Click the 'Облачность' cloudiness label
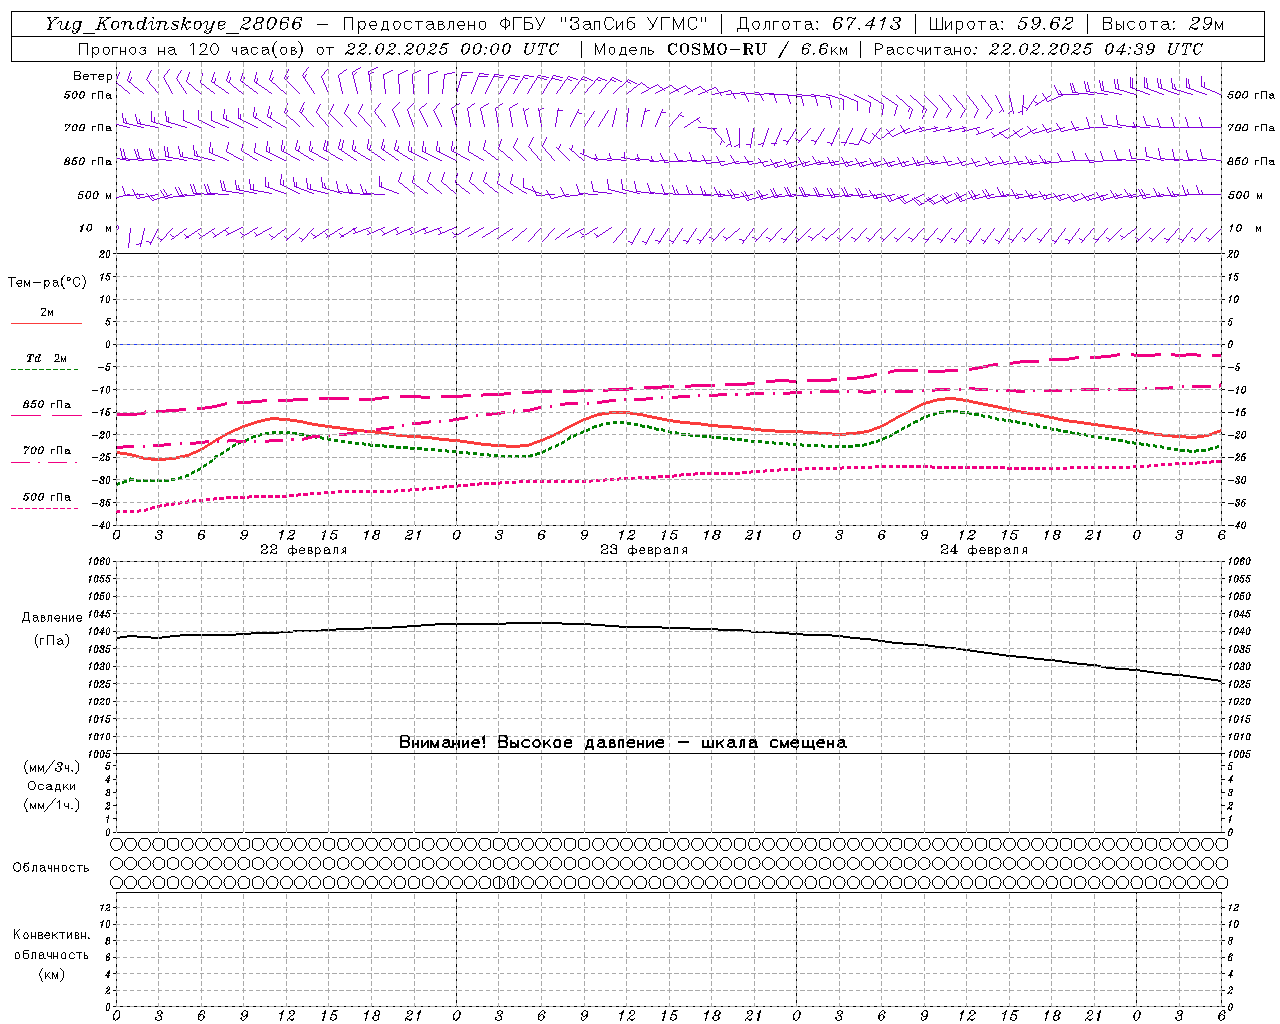 pyautogui.click(x=51, y=868)
